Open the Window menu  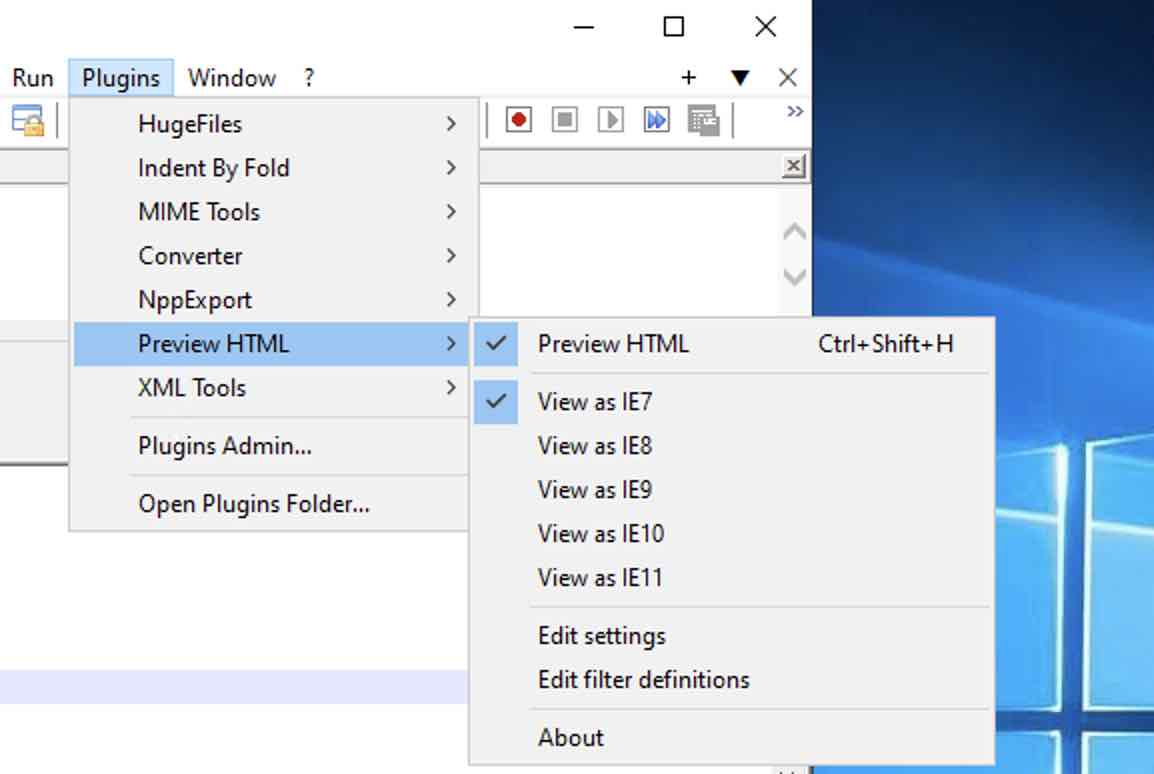click(233, 77)
